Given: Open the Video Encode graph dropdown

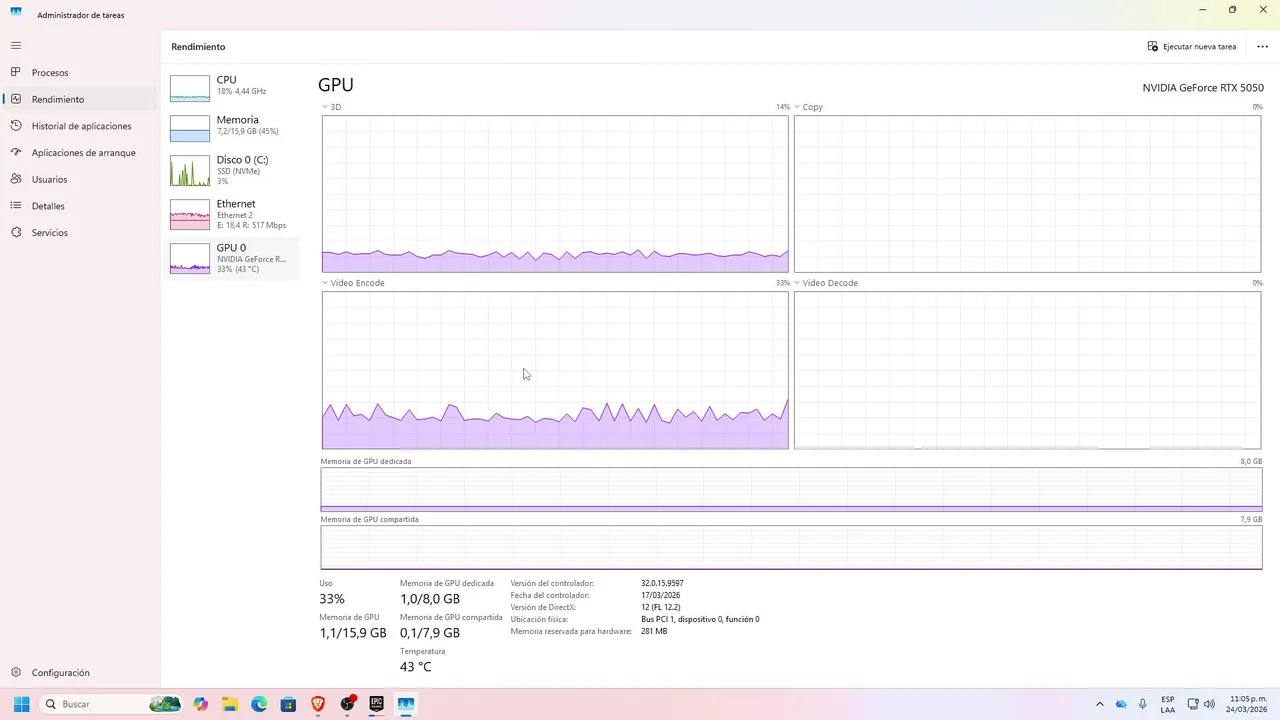Looking at the screenshot, I should click(x=325, y=283).
